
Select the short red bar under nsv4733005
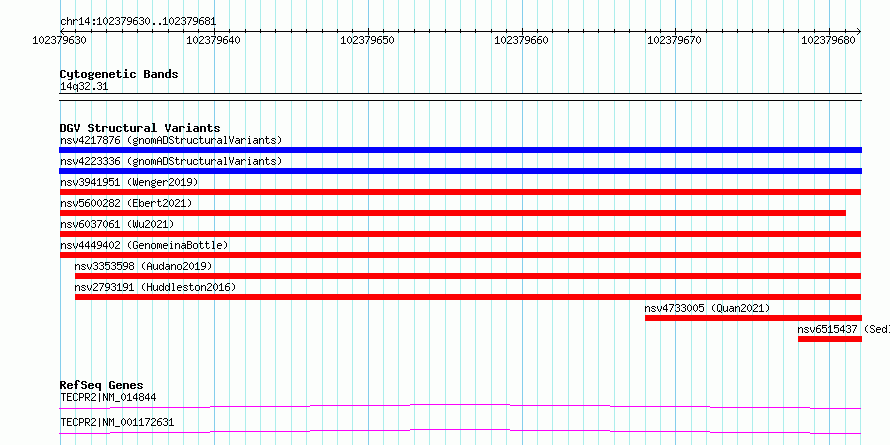pyautogui.click(x=753, y=318)
